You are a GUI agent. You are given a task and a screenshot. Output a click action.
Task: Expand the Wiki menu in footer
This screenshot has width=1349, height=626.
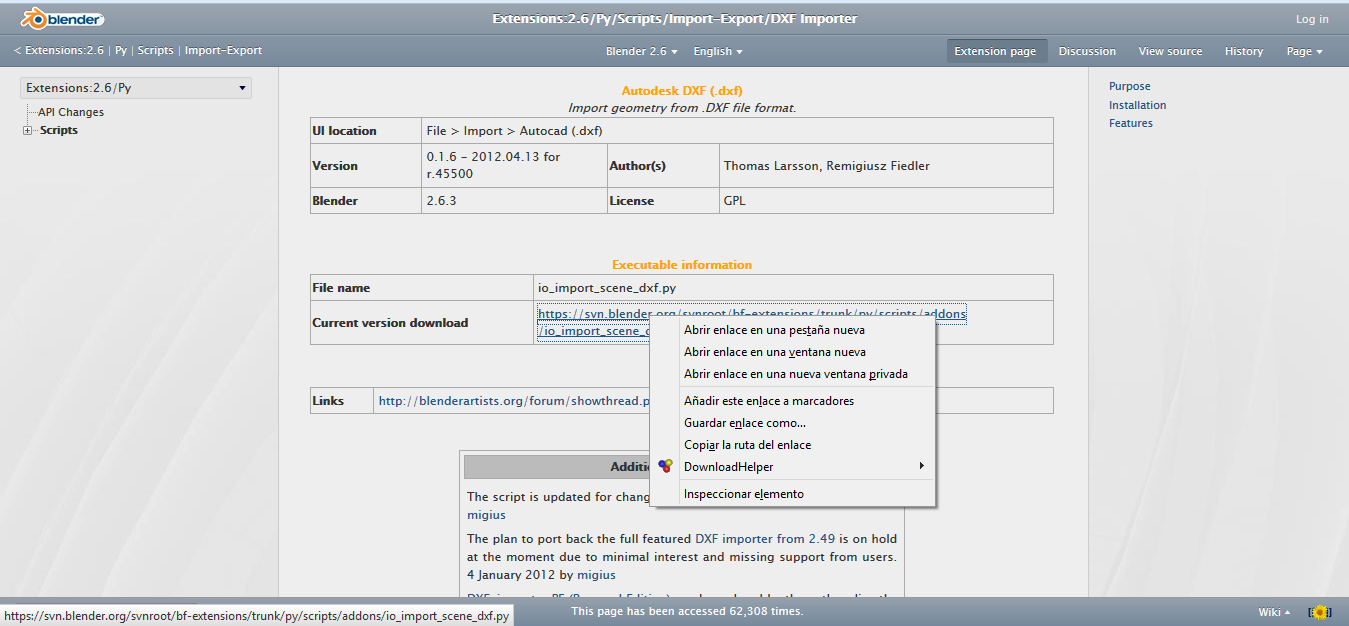coord(1274,612)
